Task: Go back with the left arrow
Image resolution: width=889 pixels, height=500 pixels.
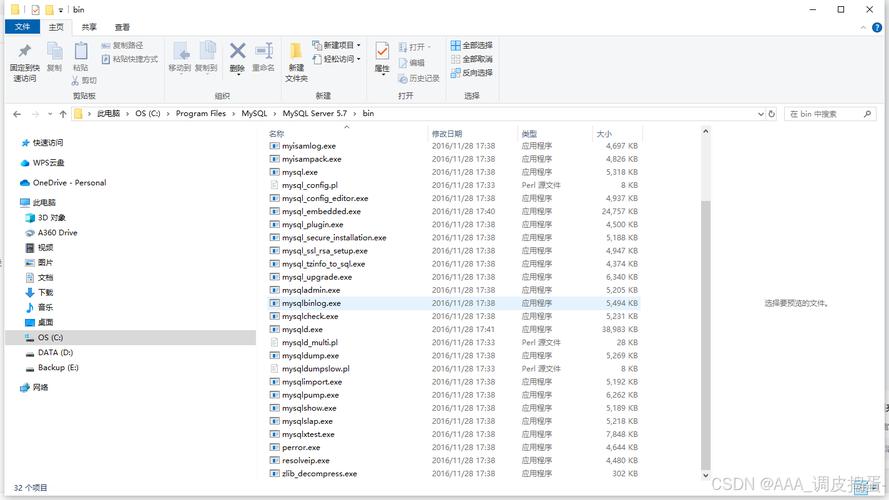Action: [17, 114]
